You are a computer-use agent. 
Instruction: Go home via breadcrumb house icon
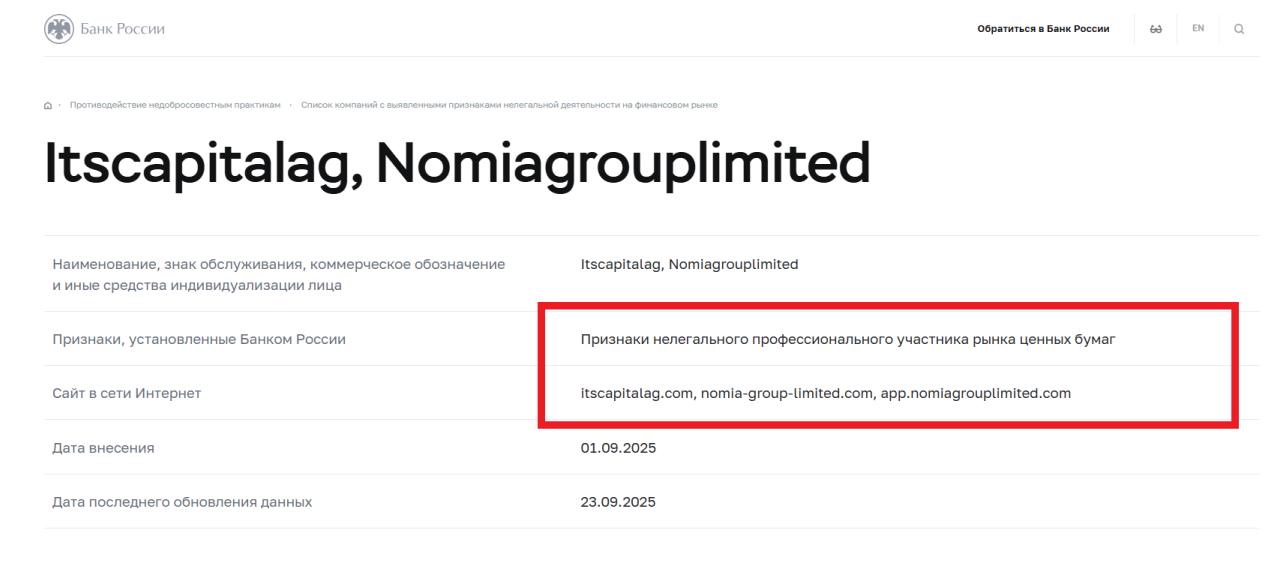(x=48, y=105)
